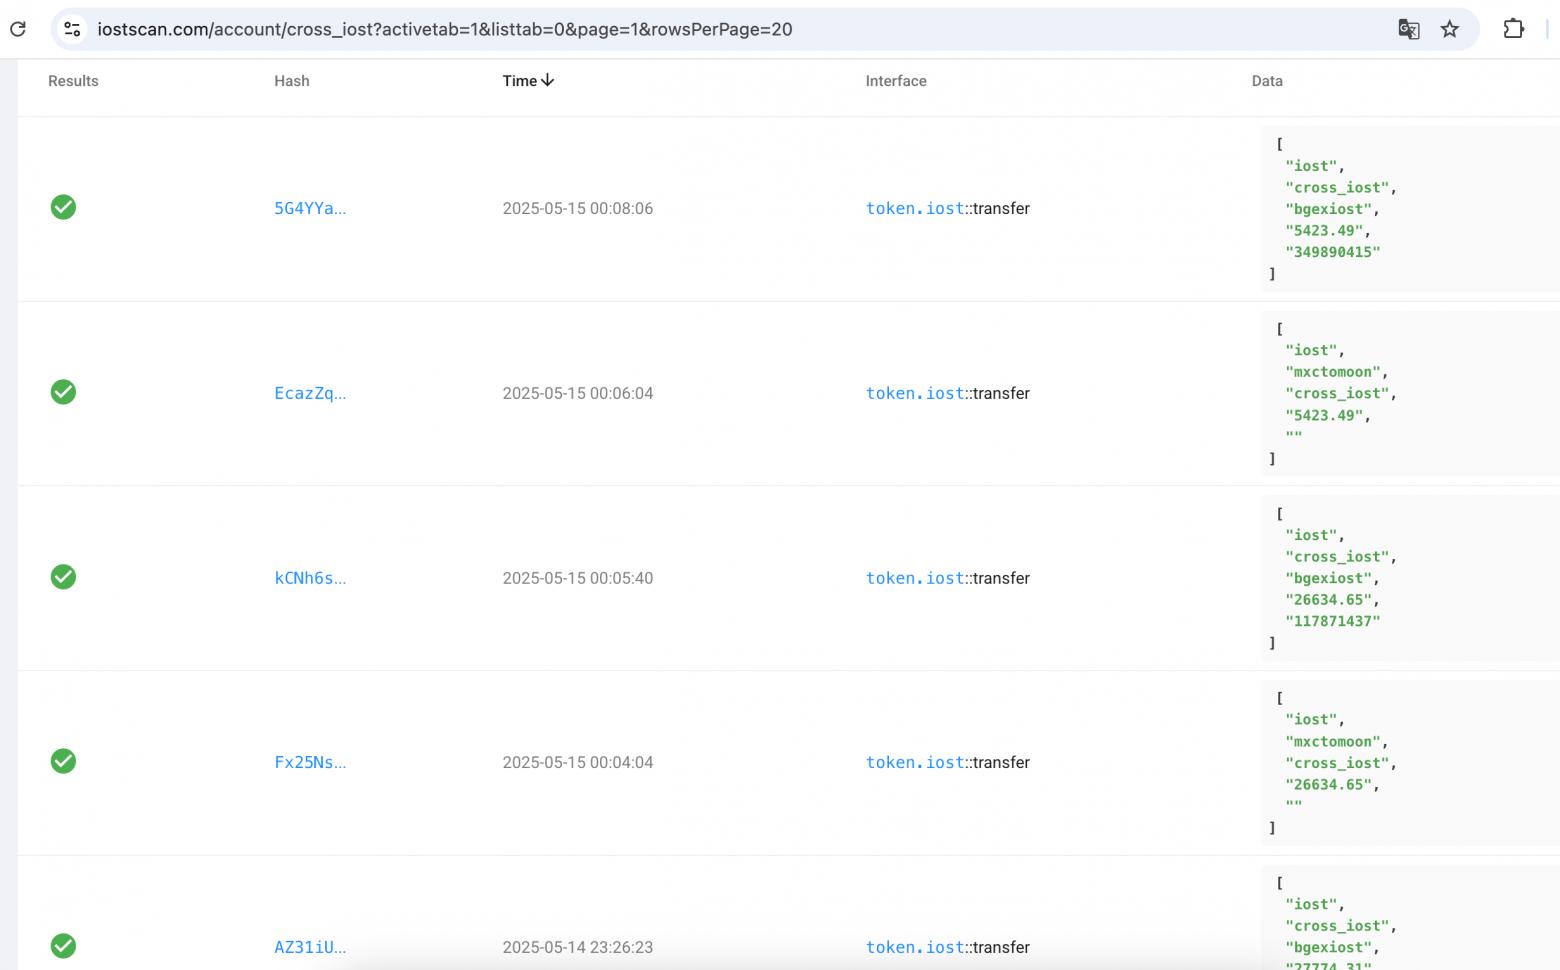The width and height of the screenshot is (1560, 970).
Task: Click "bgexiost" in 5G4YYa row data
Action: [x=1329, y=209]
